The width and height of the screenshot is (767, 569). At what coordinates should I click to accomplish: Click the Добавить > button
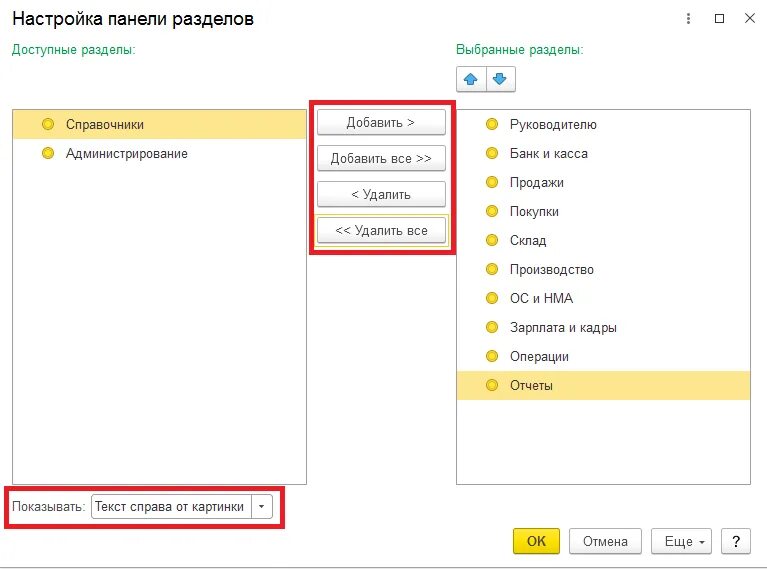(381, 122)
